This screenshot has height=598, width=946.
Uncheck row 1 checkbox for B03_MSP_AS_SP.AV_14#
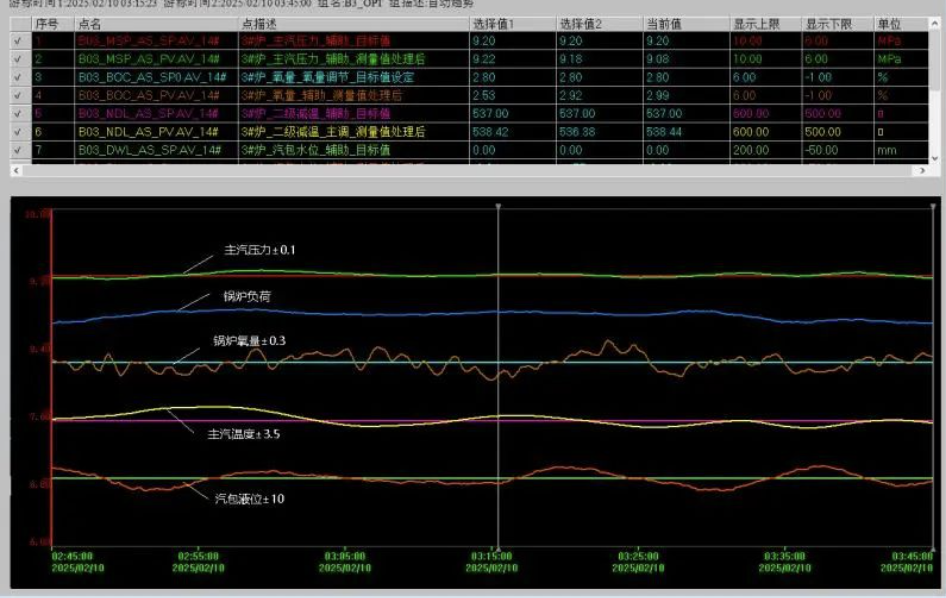(18, 41)
